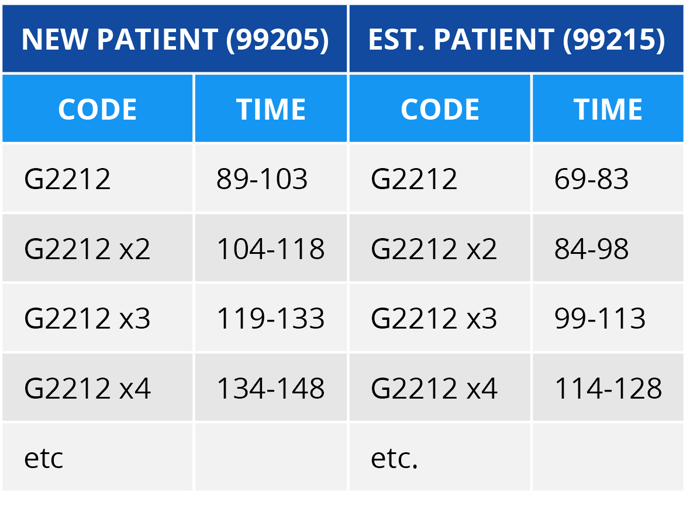Image resolution: width=690 pixels, height=506 pixels.
Task: Click G2212 x4 in the Est. Patient column
Action: tap(433, 388)
